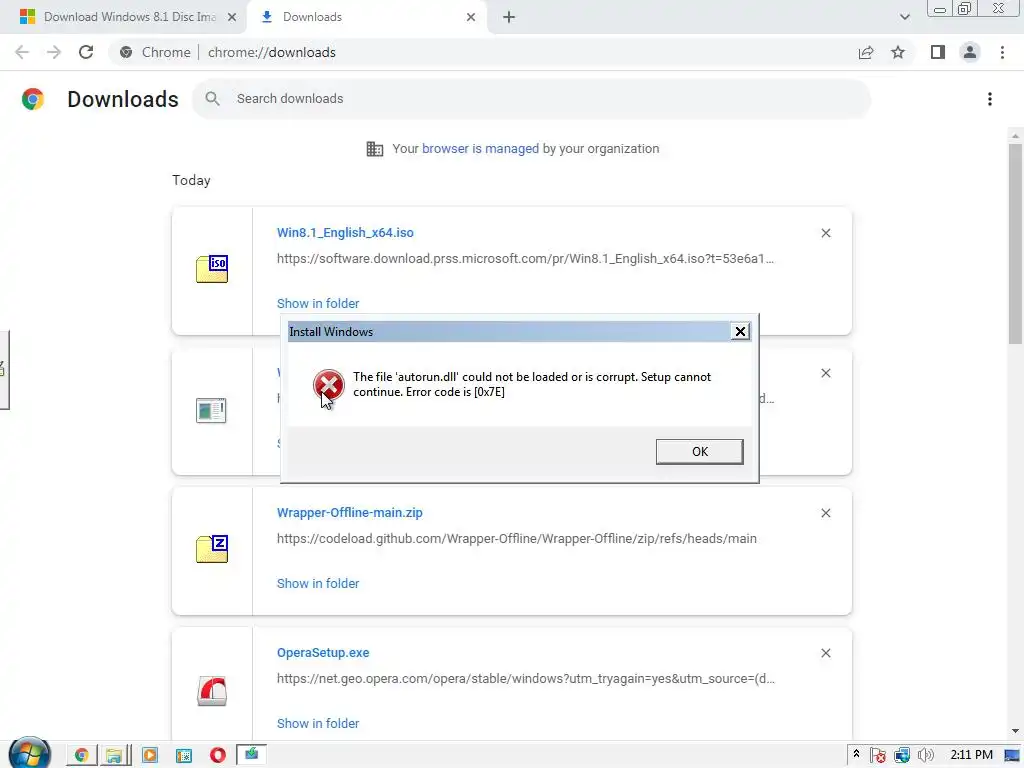This screenshot has height=768, width=1024.
Task: Open Windows Explorer from the taskbar
Action: 114,755
